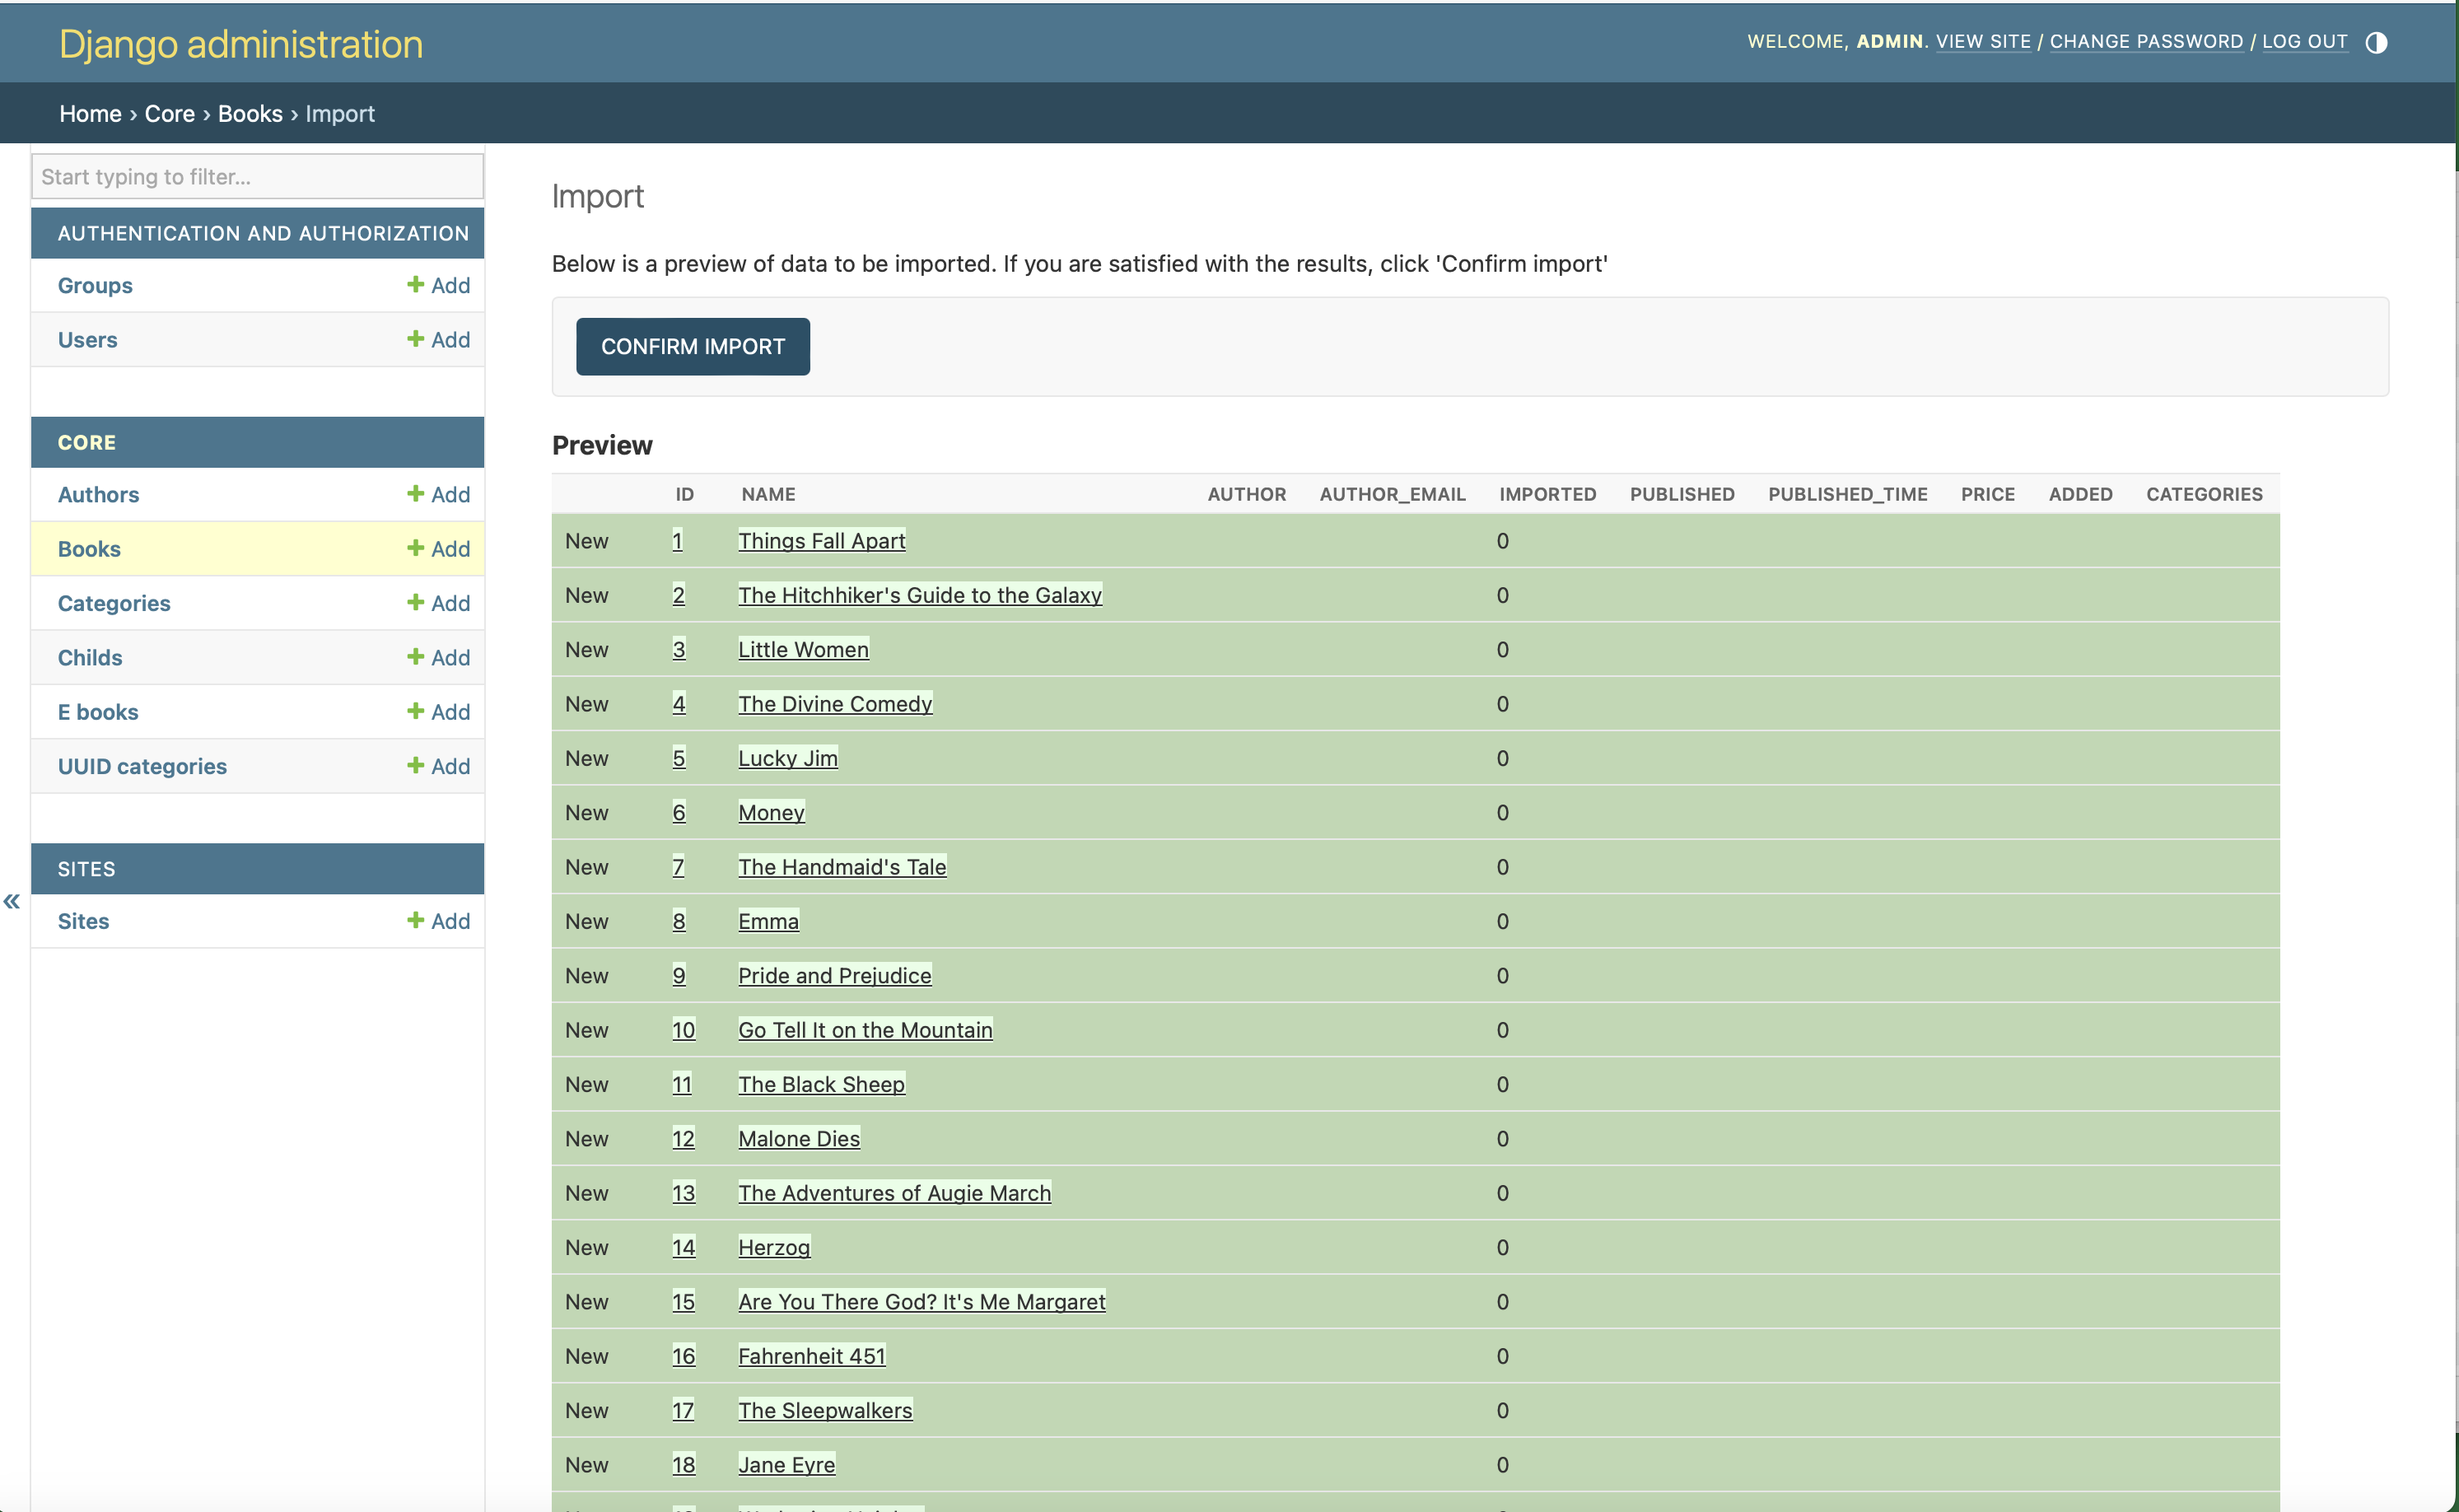The height and width of the screenshot is (1512, 2459).
Task: Click 'The Handmaid's Tale' name cell
Action: pos(842,866)
